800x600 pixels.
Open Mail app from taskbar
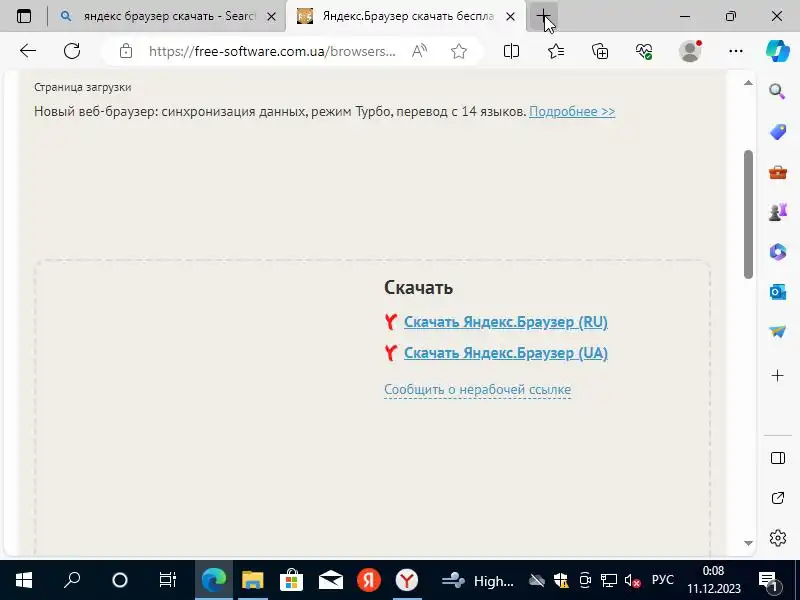[330, 580]
